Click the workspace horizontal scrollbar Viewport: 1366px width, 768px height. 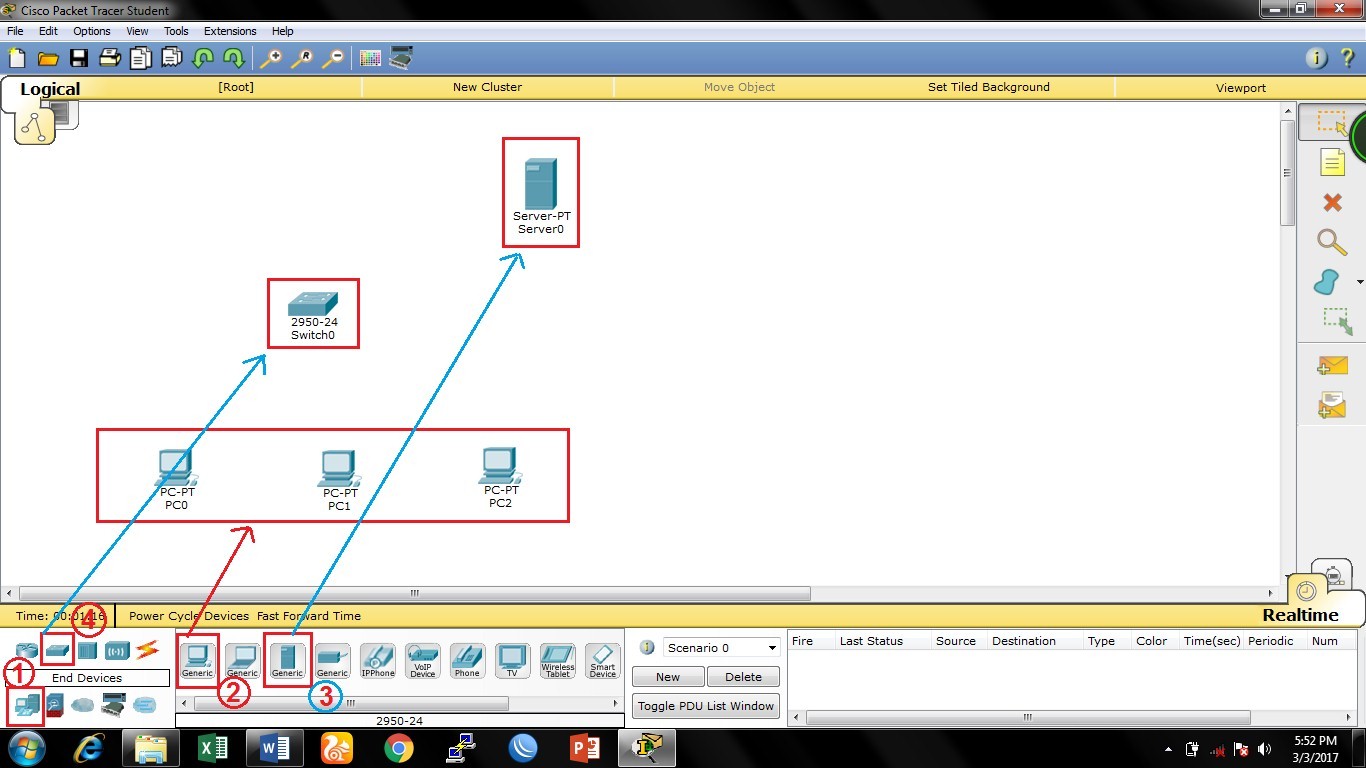point(411,593)
